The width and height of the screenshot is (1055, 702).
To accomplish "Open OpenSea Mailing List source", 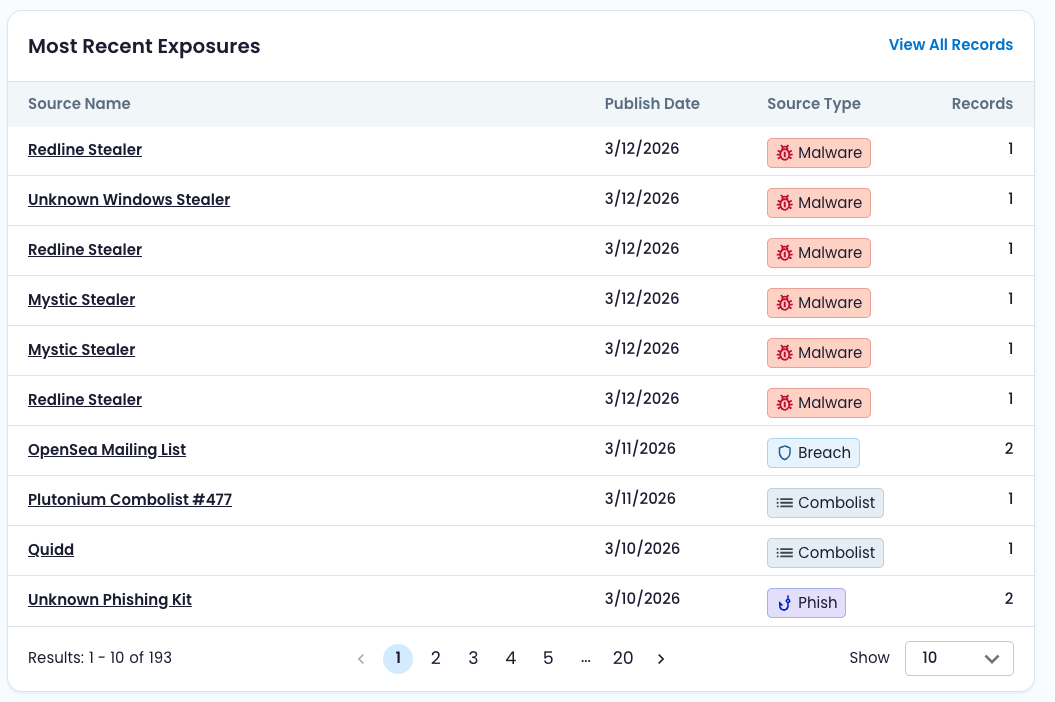I will click(106, 450).
